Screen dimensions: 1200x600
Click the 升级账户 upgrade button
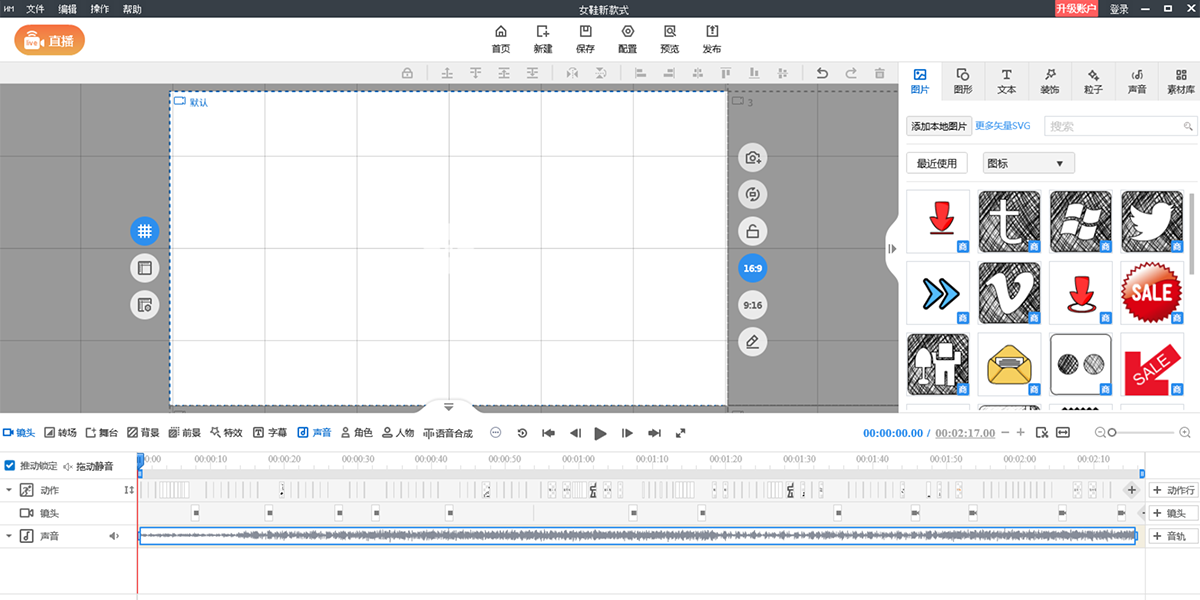tap(1076, 9)
